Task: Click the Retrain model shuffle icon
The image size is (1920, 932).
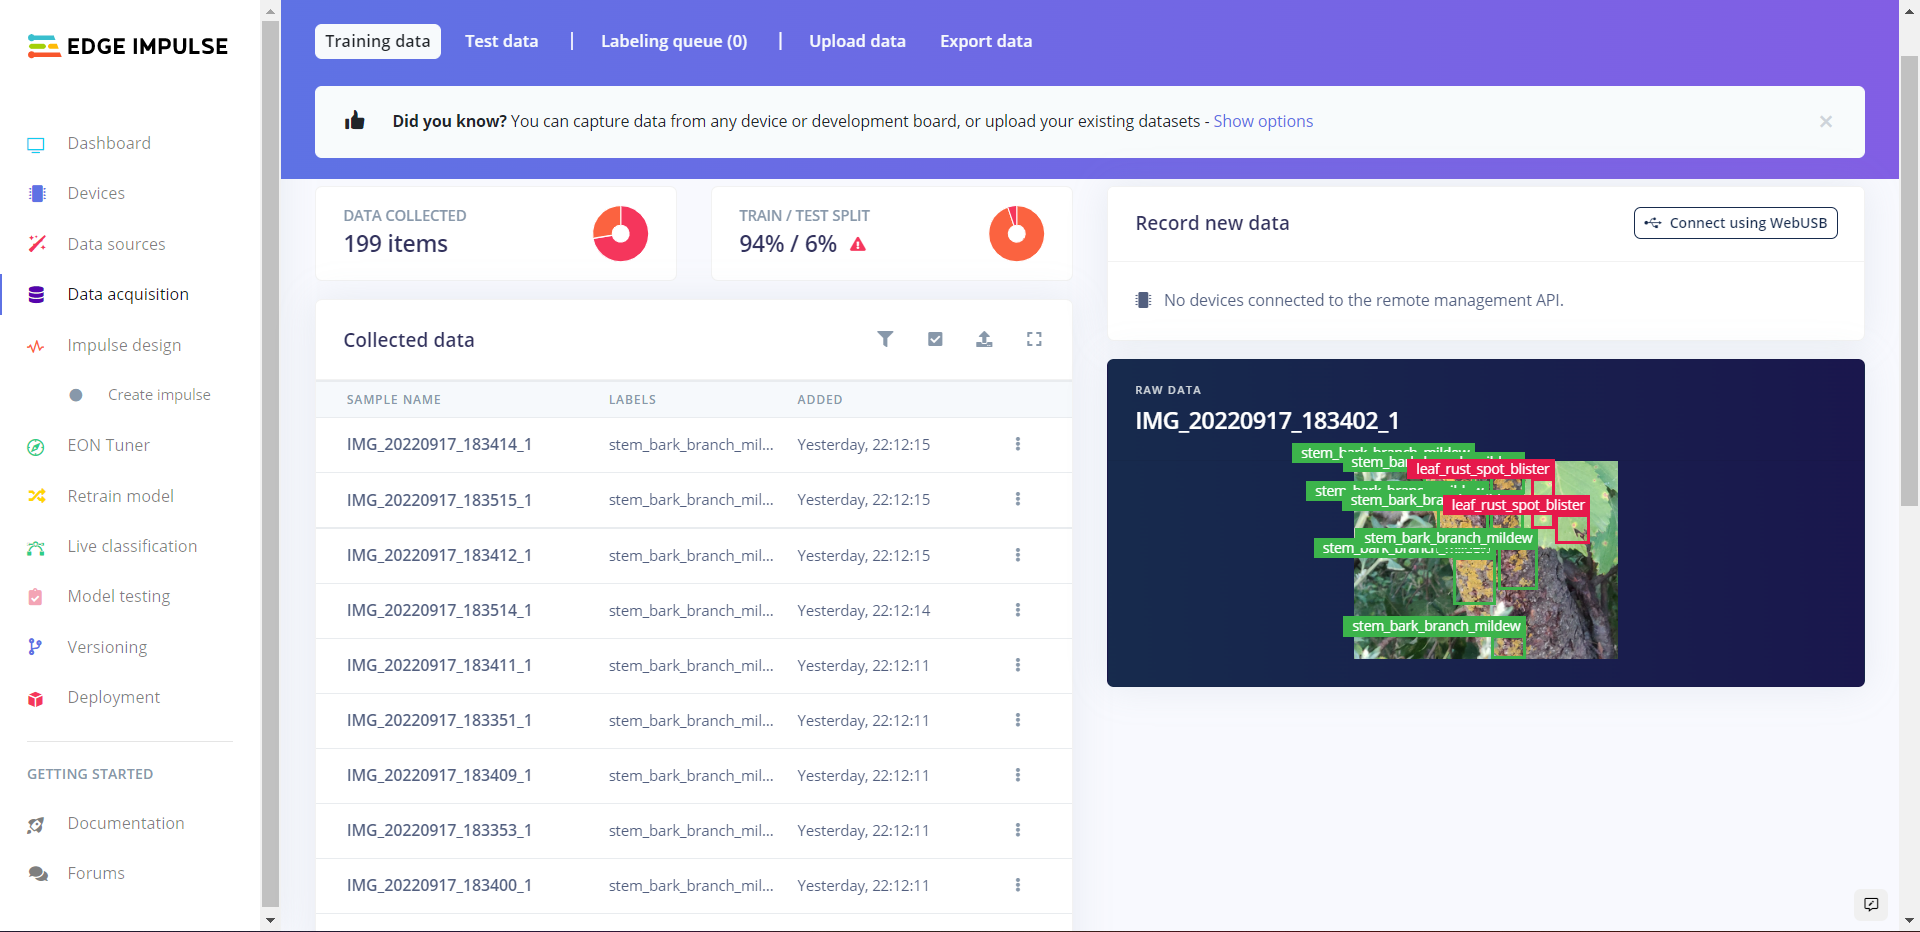Action: pos(37,496)
